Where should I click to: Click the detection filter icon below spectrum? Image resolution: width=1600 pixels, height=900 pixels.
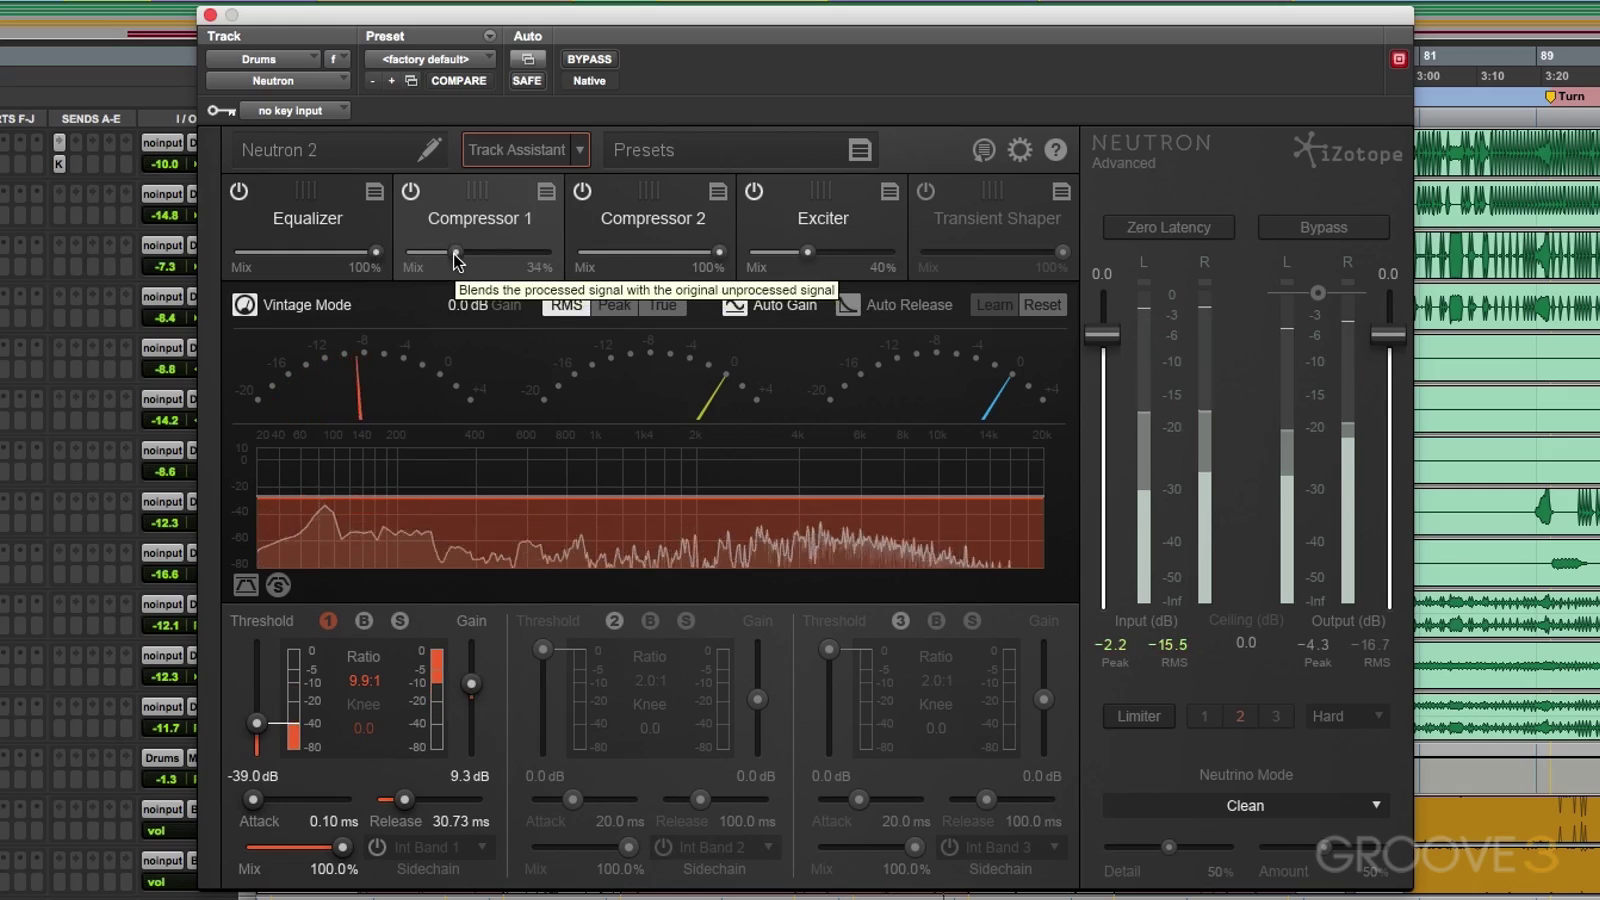click(x=246, y=586)
